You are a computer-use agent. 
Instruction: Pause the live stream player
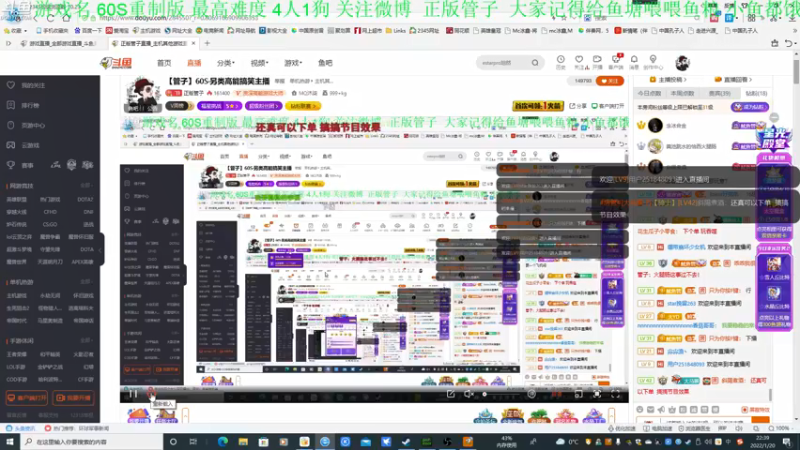point(133,393)
